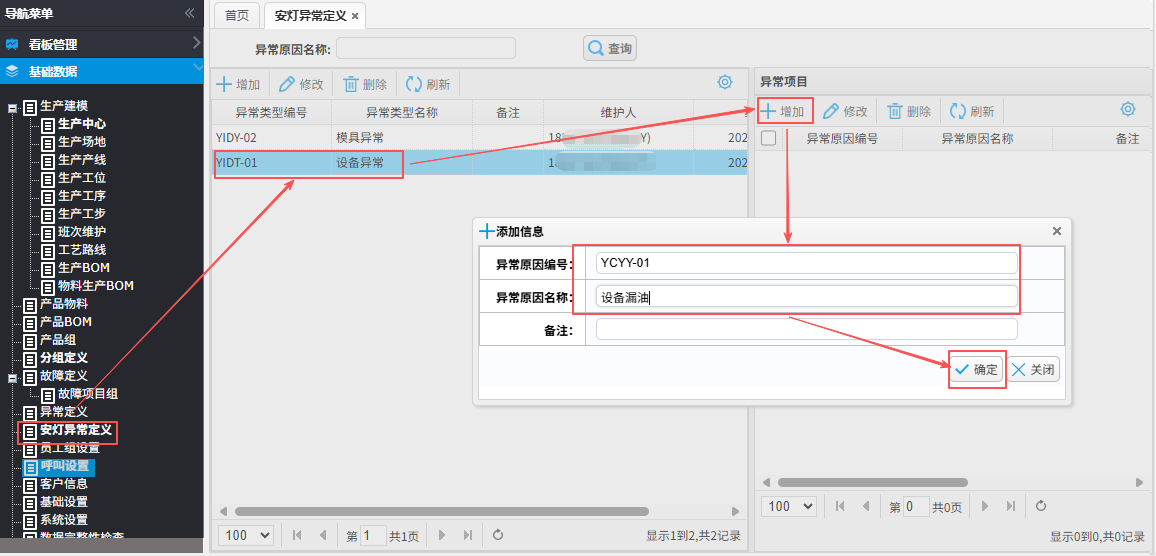Open page size dropdown in 异常项目 panel
The image size is (1156, 556).
pyautogui.click(x=789, y=507)
